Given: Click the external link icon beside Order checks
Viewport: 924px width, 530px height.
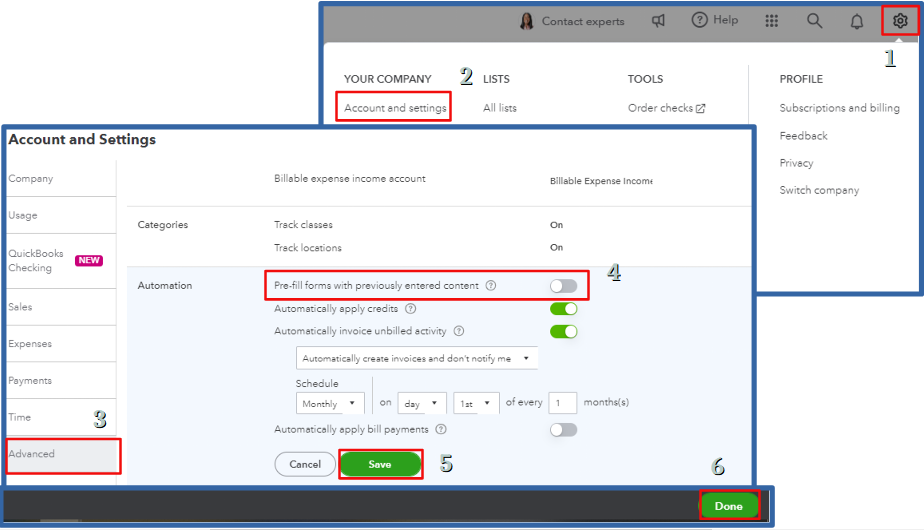Looking at the screenshot, I should (700, 108).
